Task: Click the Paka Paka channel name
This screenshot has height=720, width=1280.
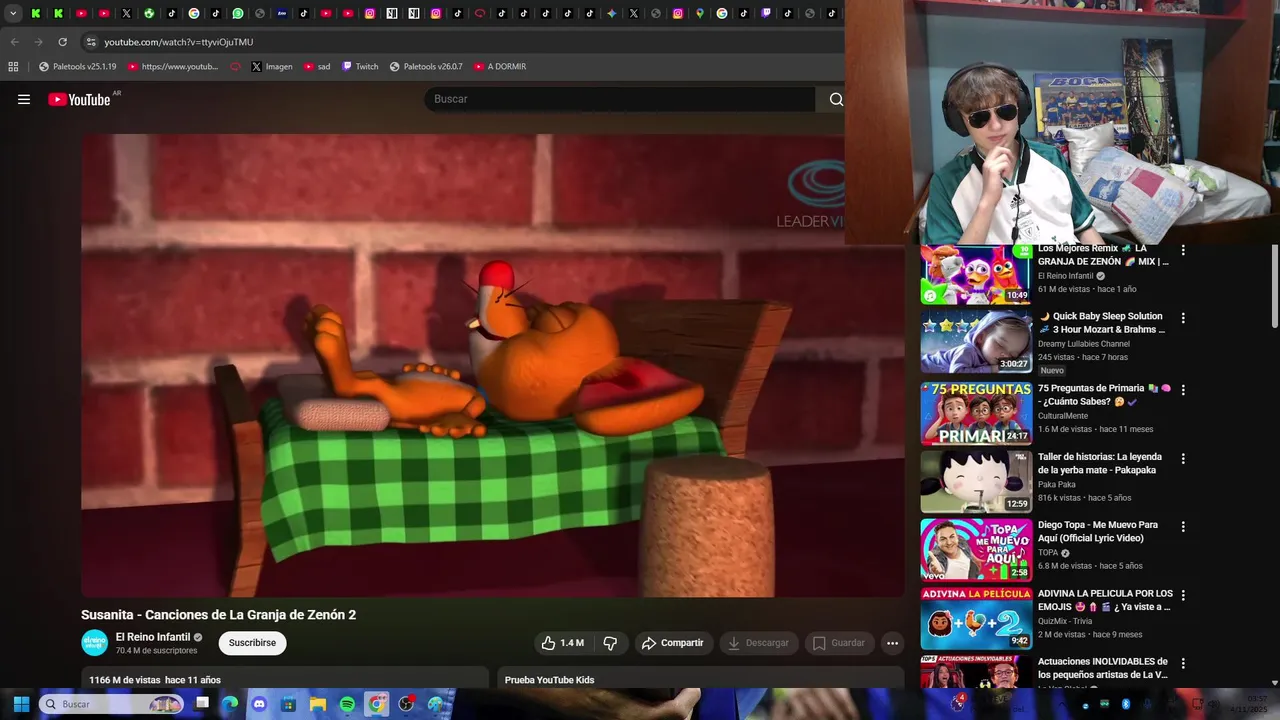Action: pyautogui.click(x=1057, y=484)
